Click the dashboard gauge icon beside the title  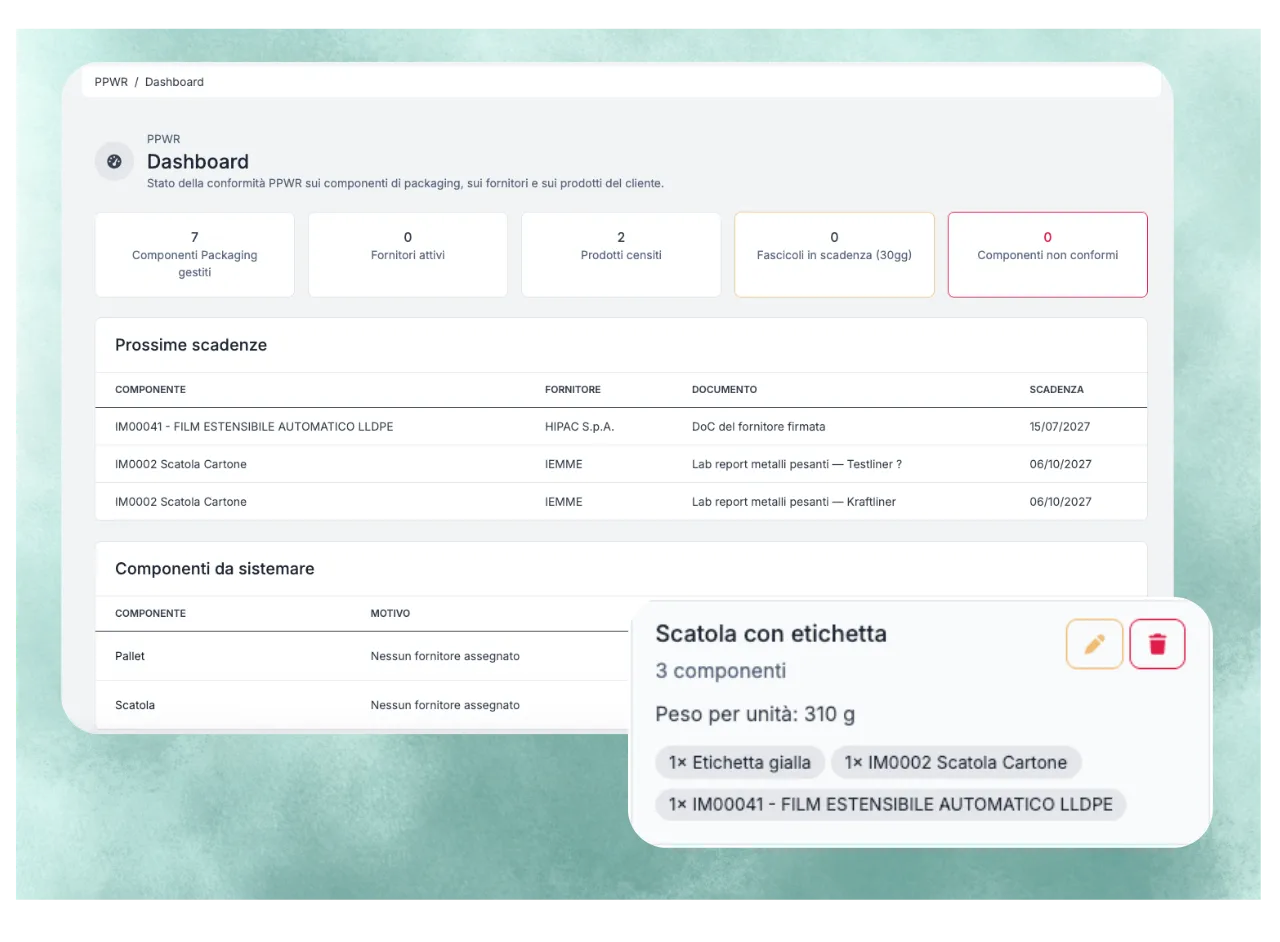tap(114, 161)
